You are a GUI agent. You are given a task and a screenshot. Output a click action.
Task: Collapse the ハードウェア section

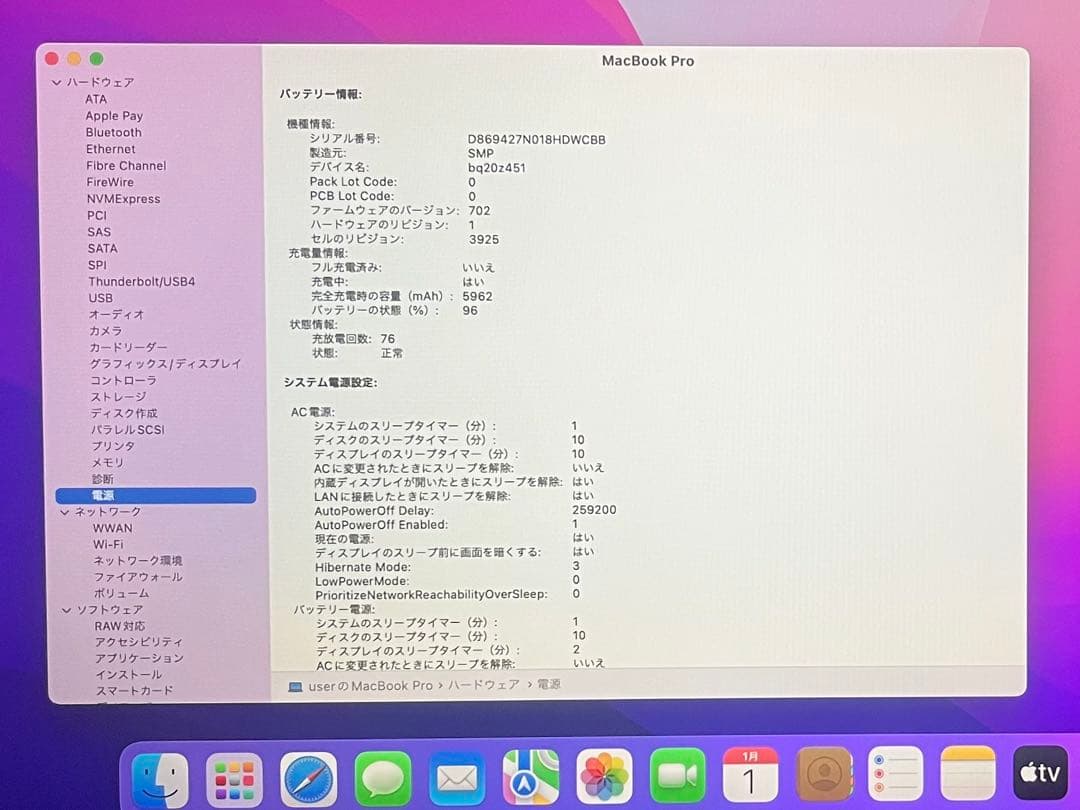click(x=57, y=82)
